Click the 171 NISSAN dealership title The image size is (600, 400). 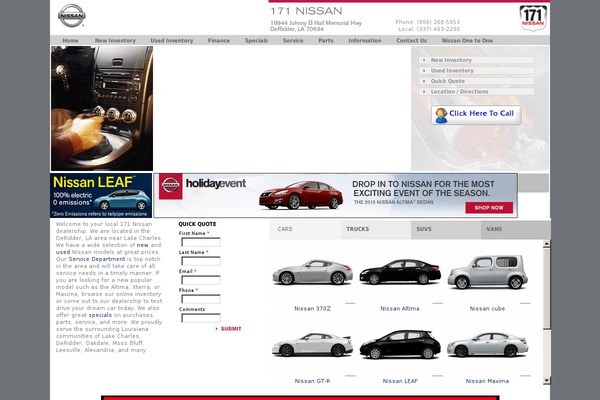pos(306,11)
